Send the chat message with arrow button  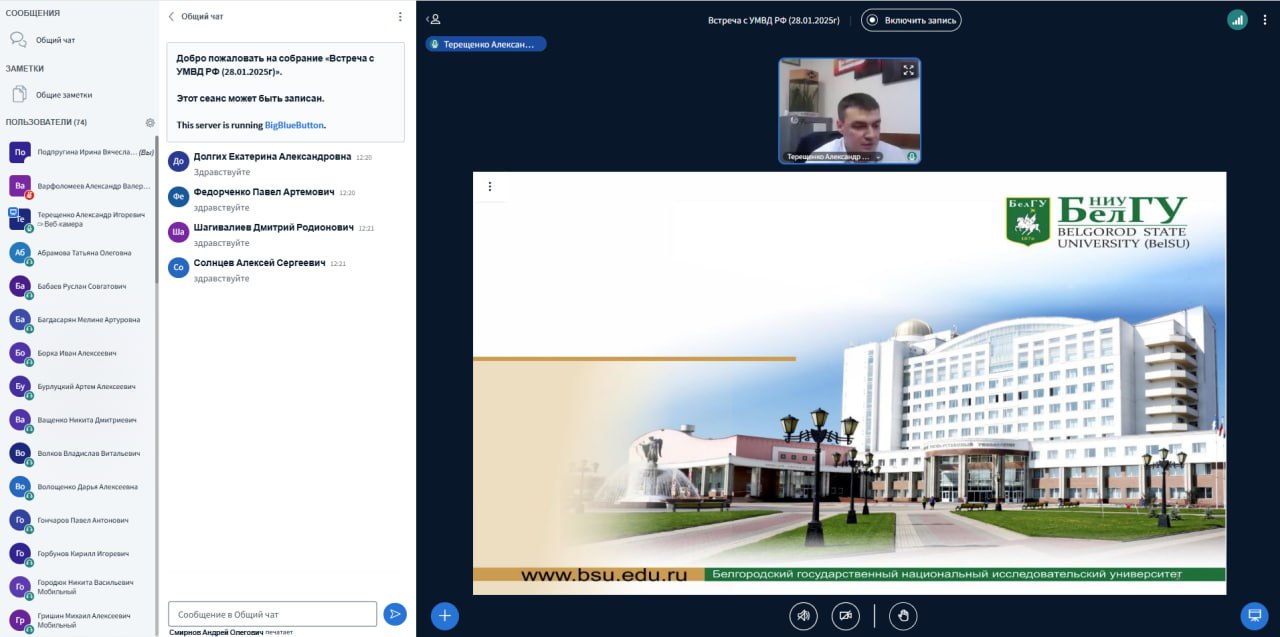[x=395, y=614]
